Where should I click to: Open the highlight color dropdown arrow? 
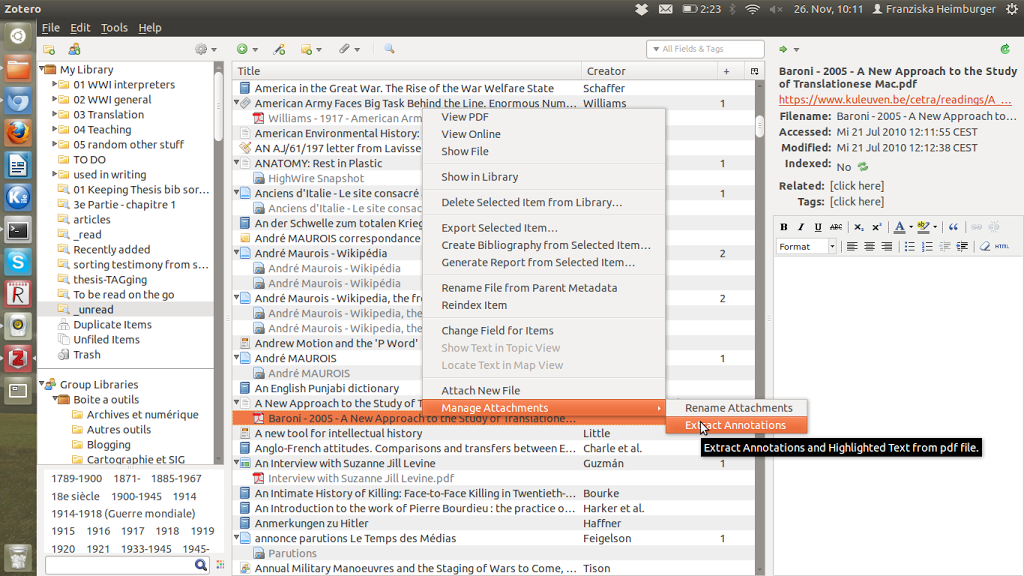point(935,227)
